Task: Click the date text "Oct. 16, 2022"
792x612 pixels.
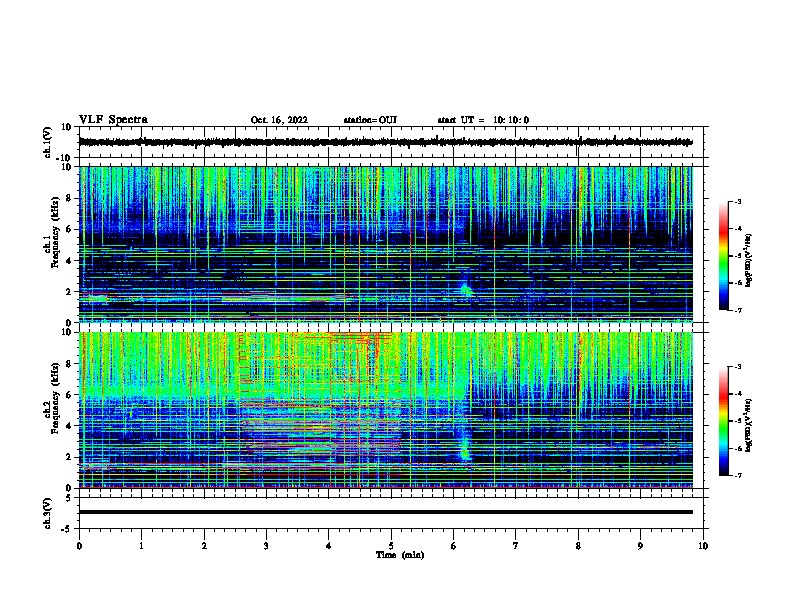Action: pyautogui.click(x=279, y=120)
